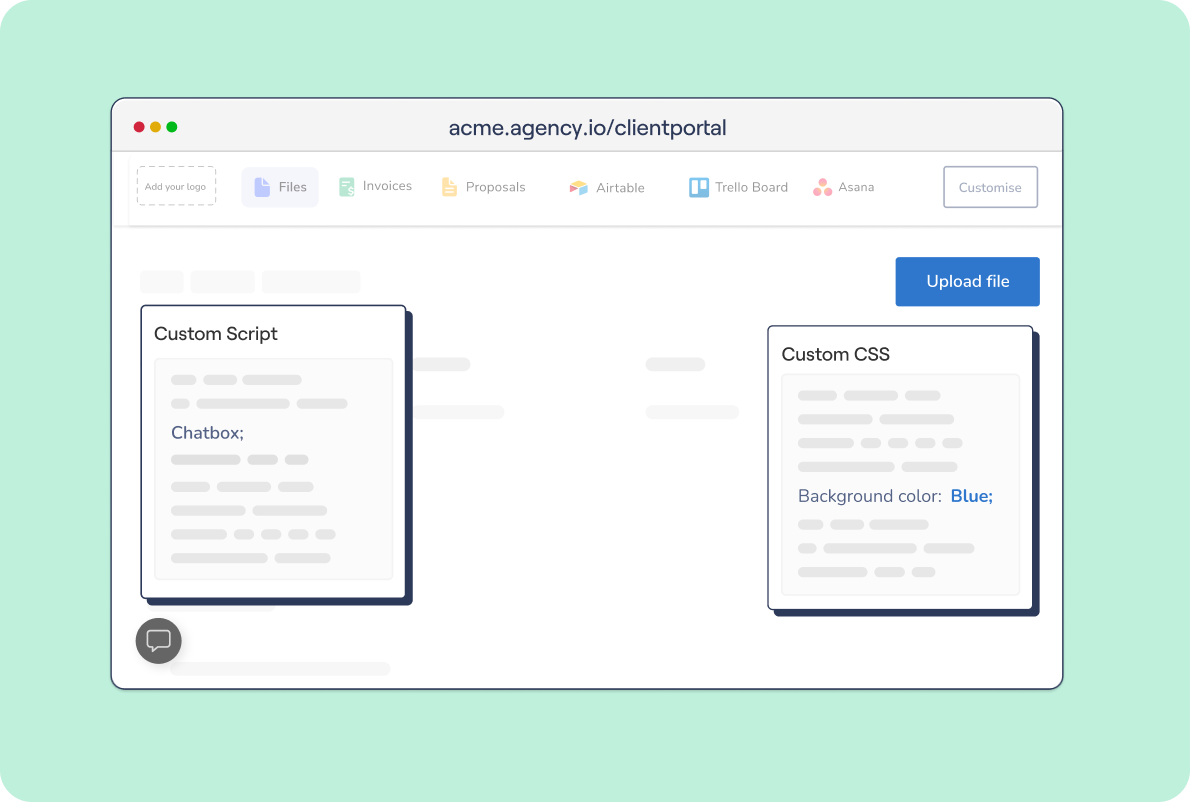
Task: Switch to the Files tab
Action: (x=280, y=186)
